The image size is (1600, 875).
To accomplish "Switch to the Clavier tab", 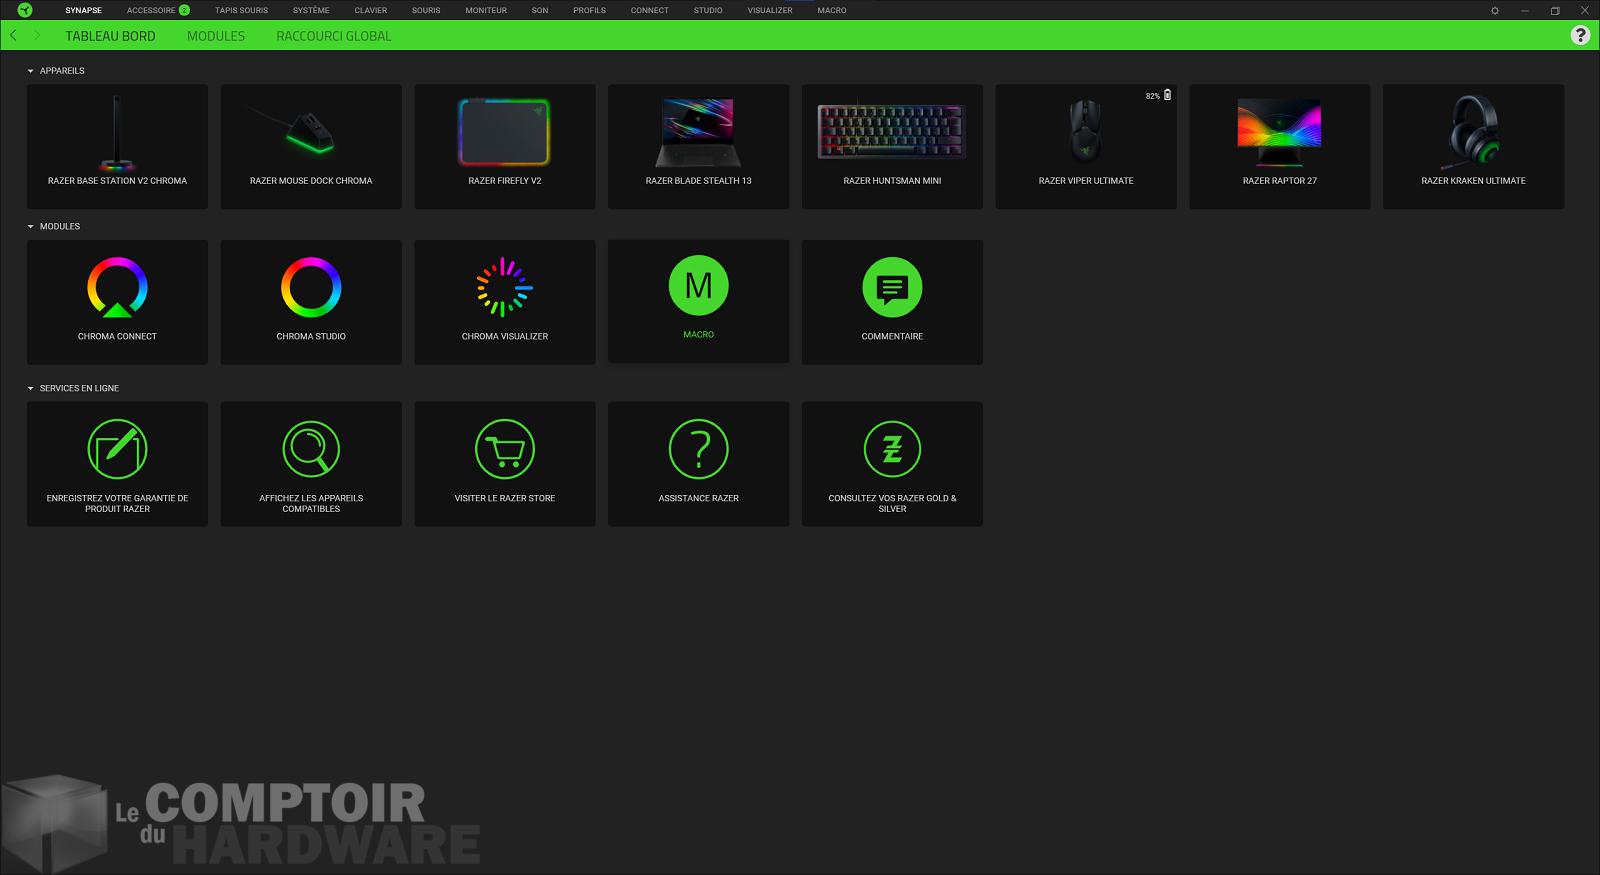I will click(370, 10).
